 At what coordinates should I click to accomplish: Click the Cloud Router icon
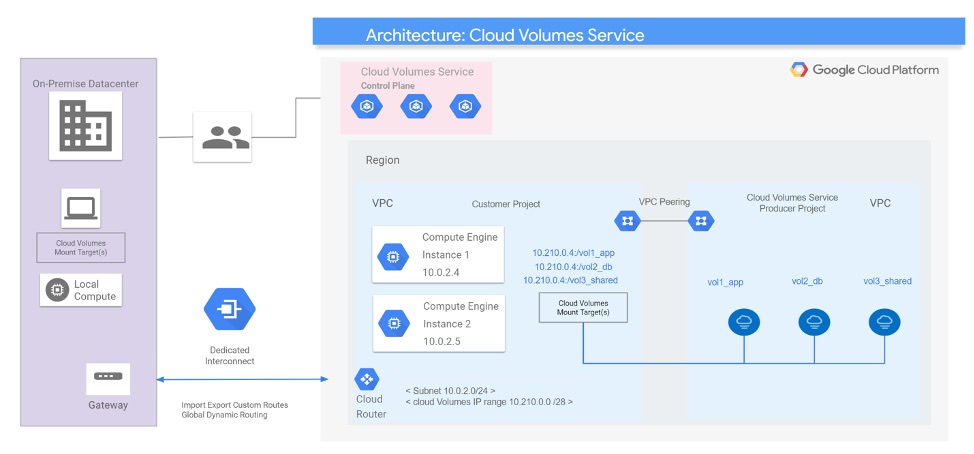pyautogui.click(x=366, y=380)
